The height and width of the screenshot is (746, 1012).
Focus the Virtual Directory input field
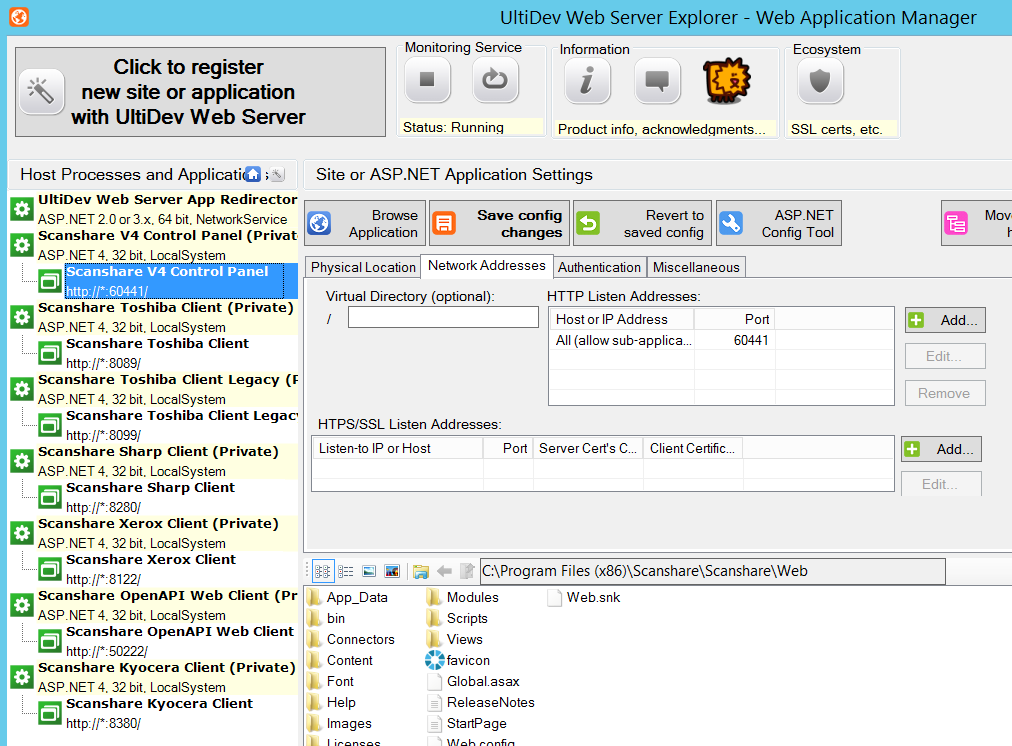pos(443,318)
